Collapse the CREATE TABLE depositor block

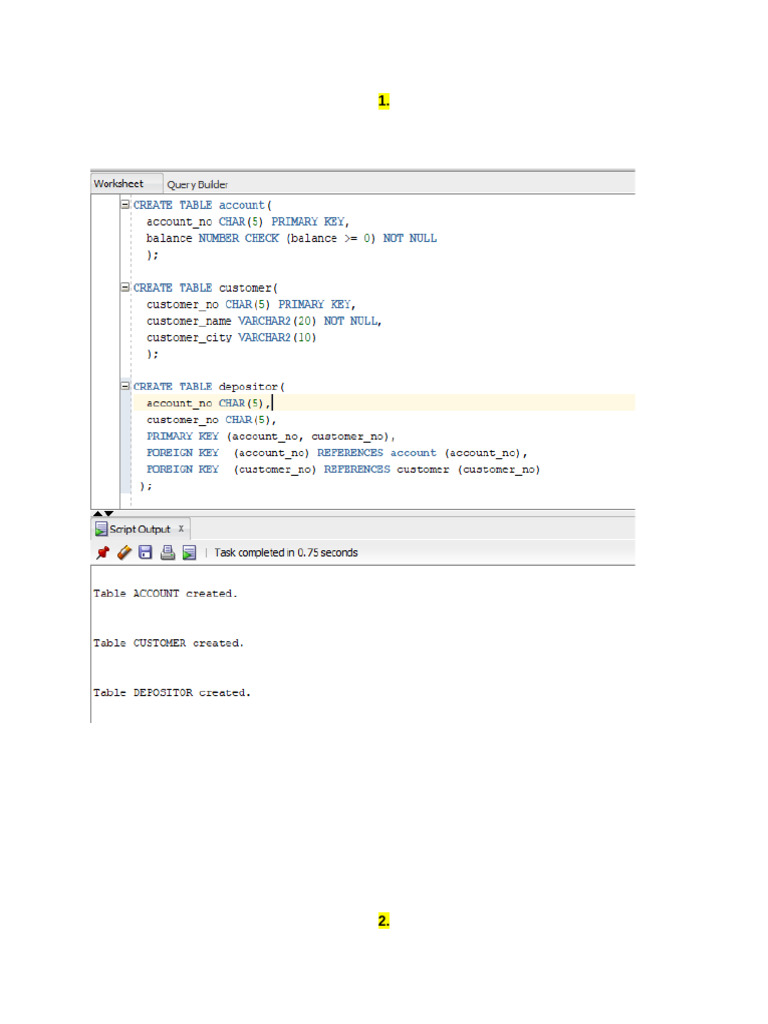click(x=125, y=386)
